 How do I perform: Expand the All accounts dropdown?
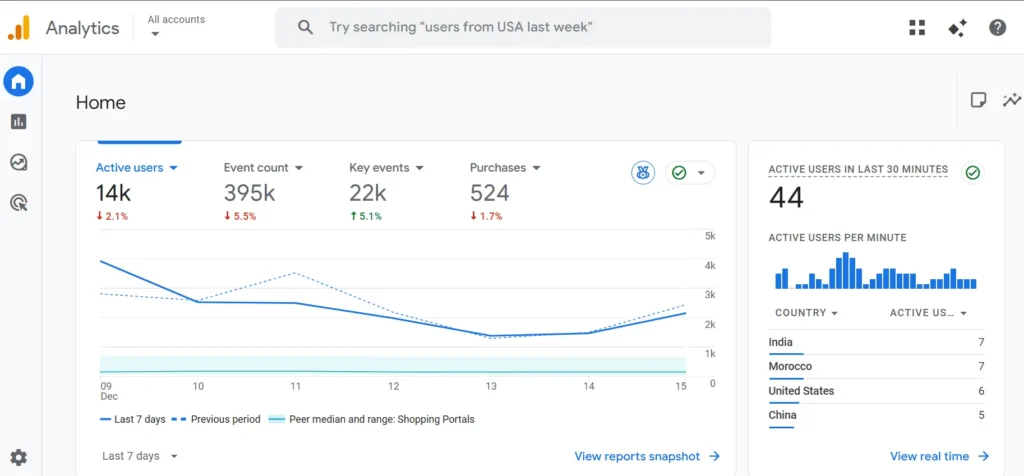[x=175, y=26]
